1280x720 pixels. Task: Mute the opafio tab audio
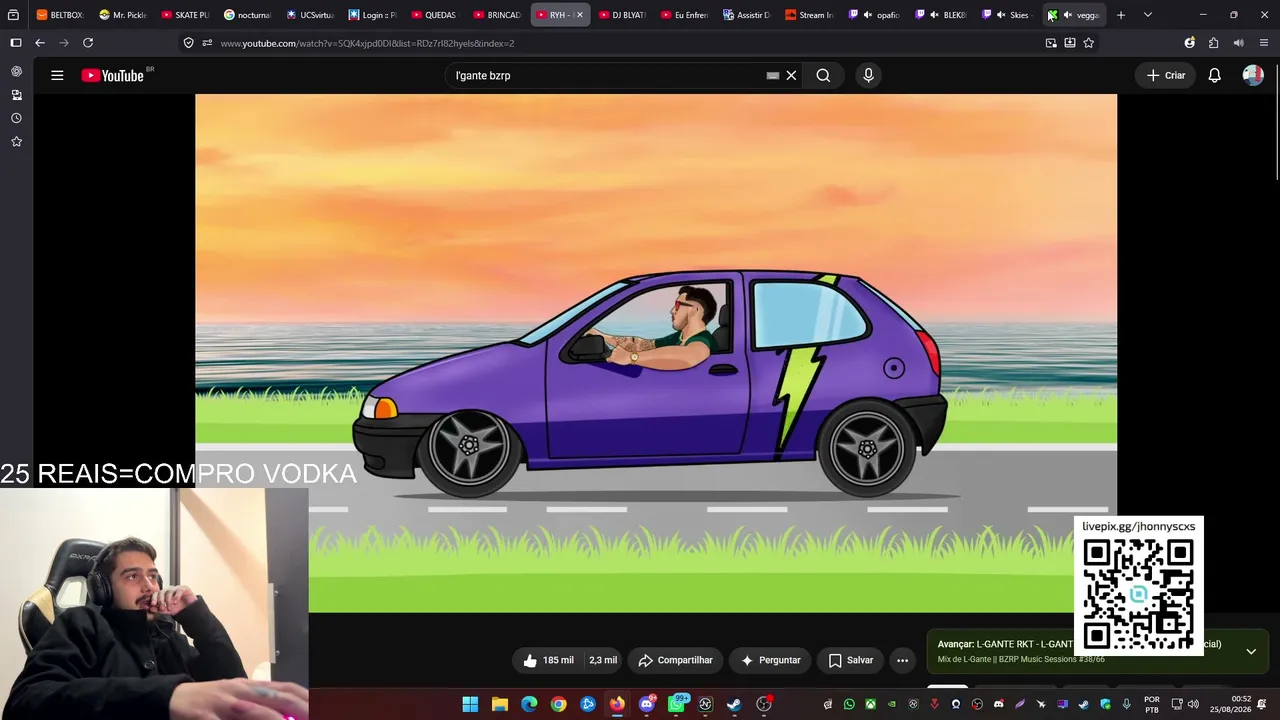click(x=866, y=15)
